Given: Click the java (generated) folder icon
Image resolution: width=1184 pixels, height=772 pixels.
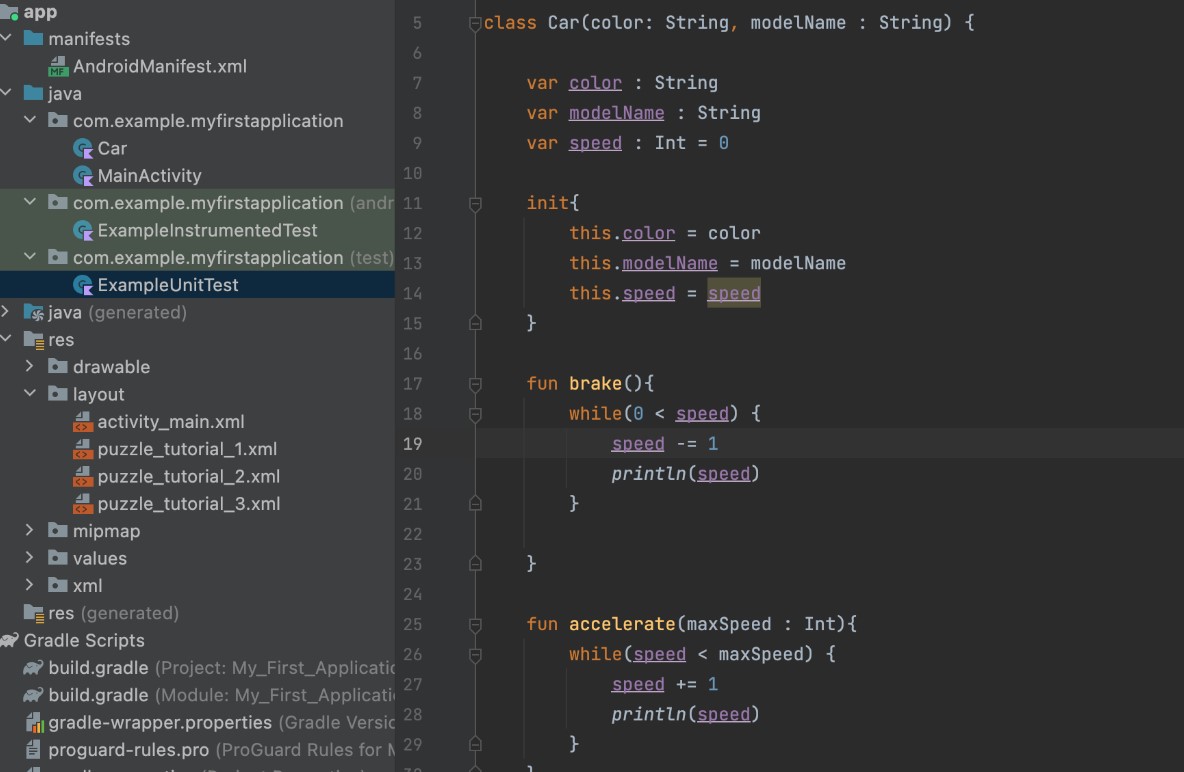Looking at the screenshot, I should 33,312.
